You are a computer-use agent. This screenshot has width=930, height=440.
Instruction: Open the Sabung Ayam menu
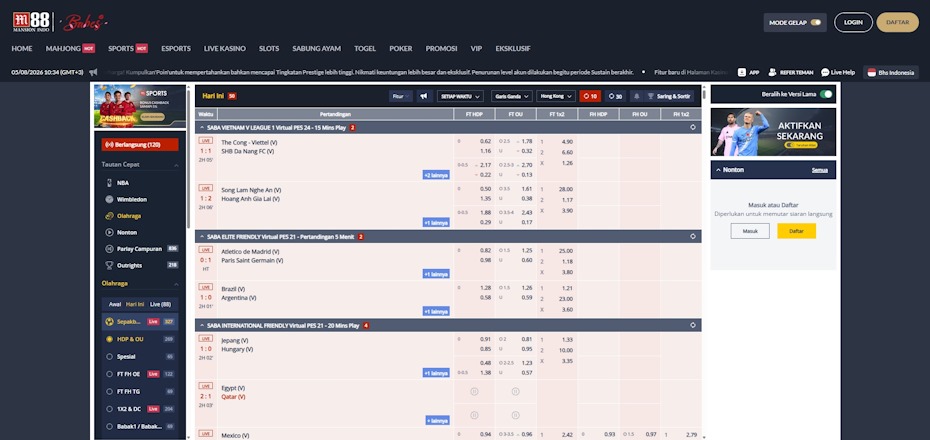click(316, 49)
